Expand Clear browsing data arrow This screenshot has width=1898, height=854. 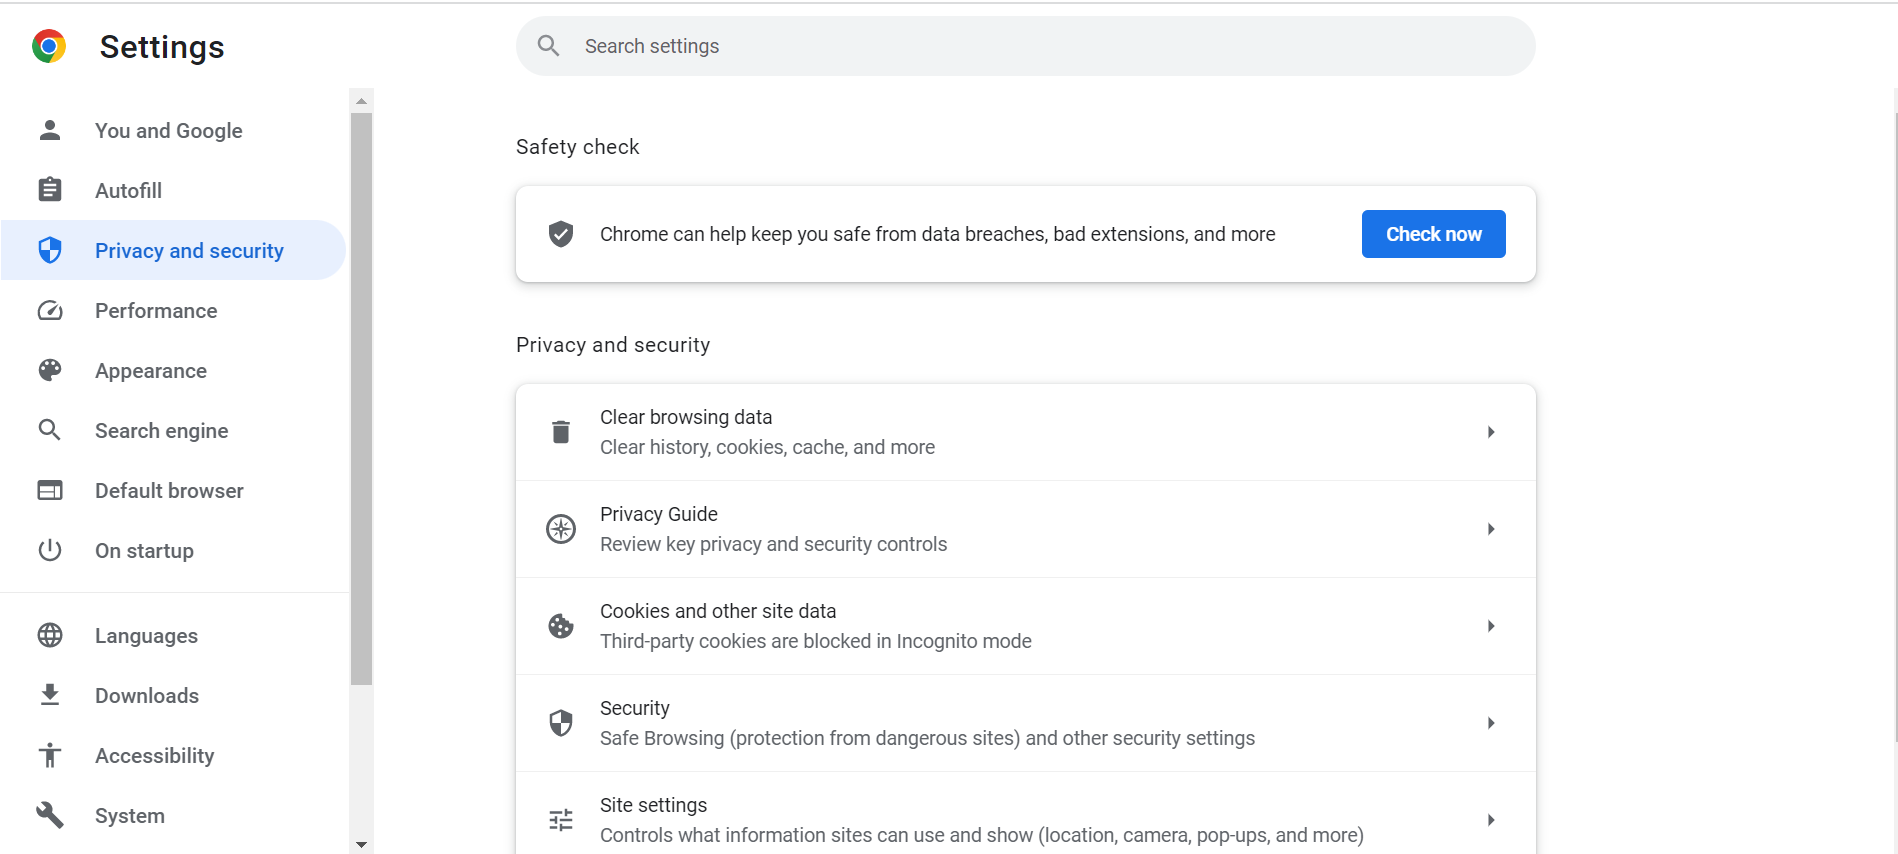click(x=1490, y=432)
